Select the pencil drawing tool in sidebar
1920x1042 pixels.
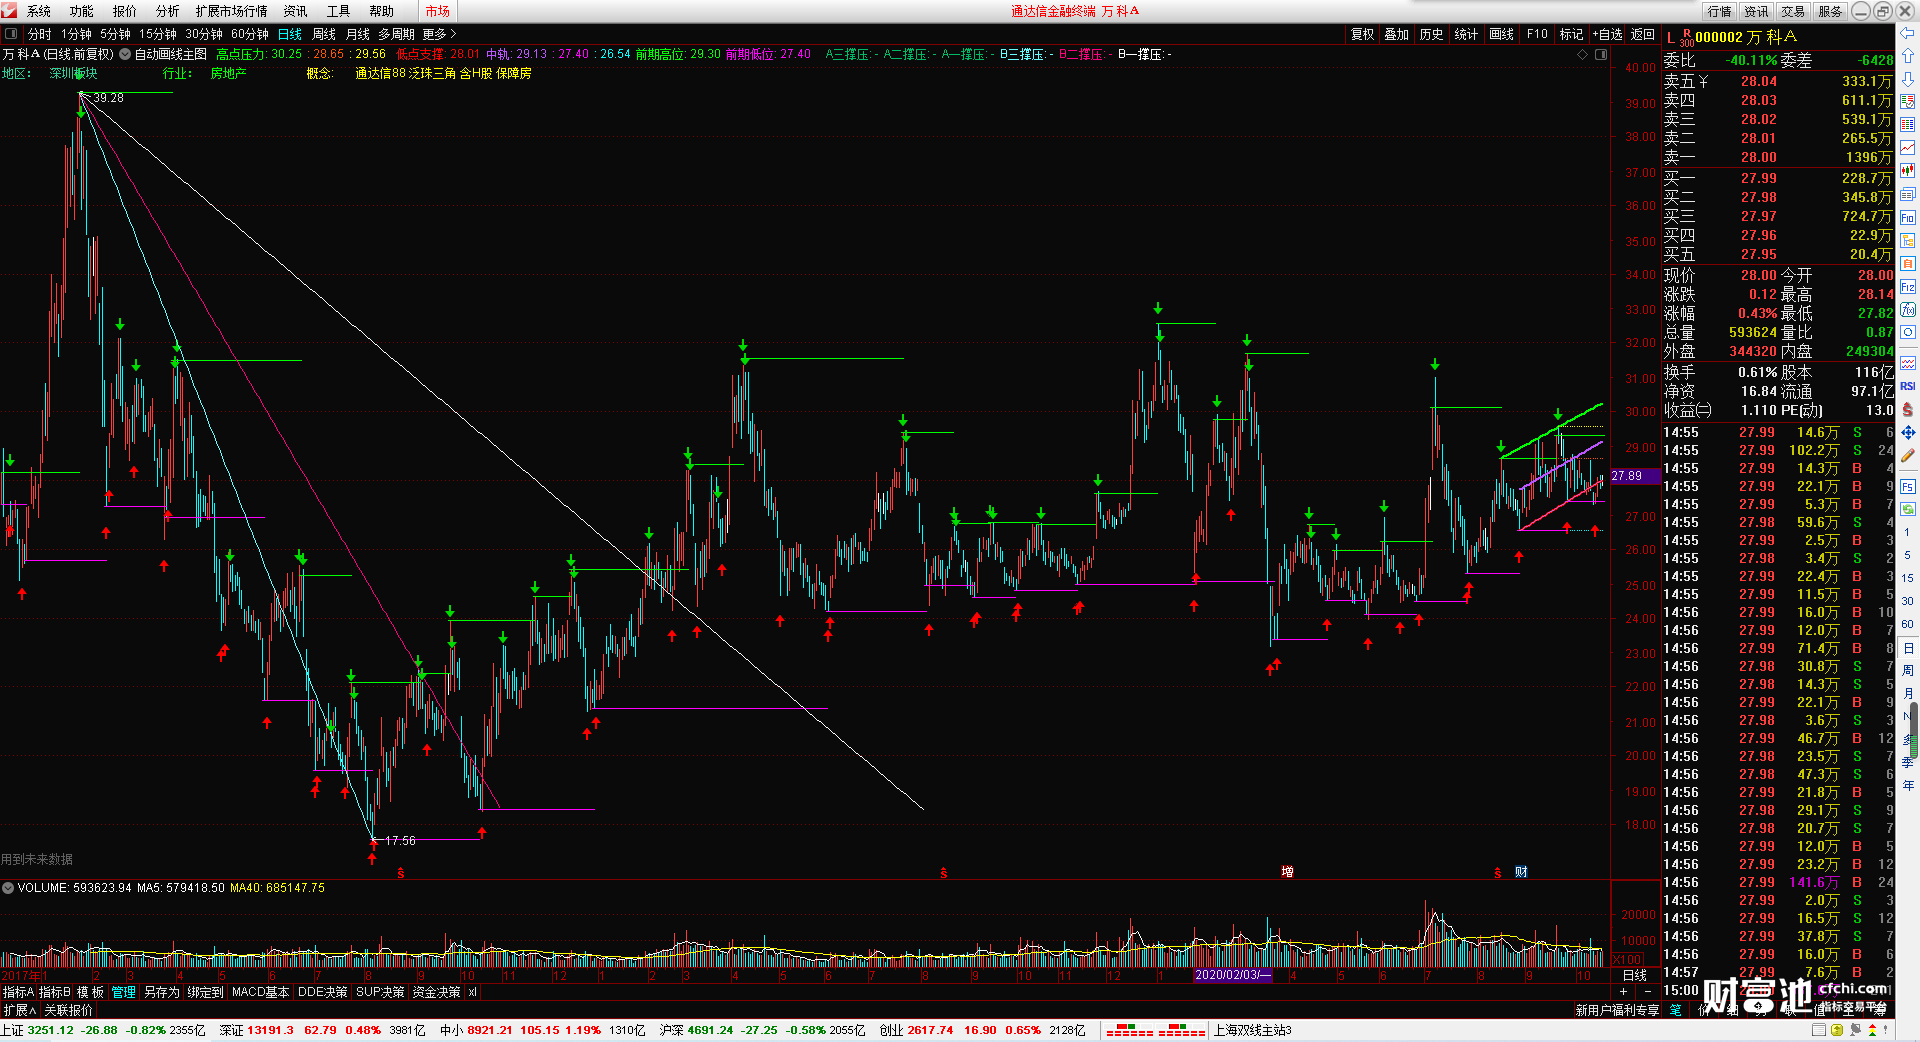click(1908, 456)
